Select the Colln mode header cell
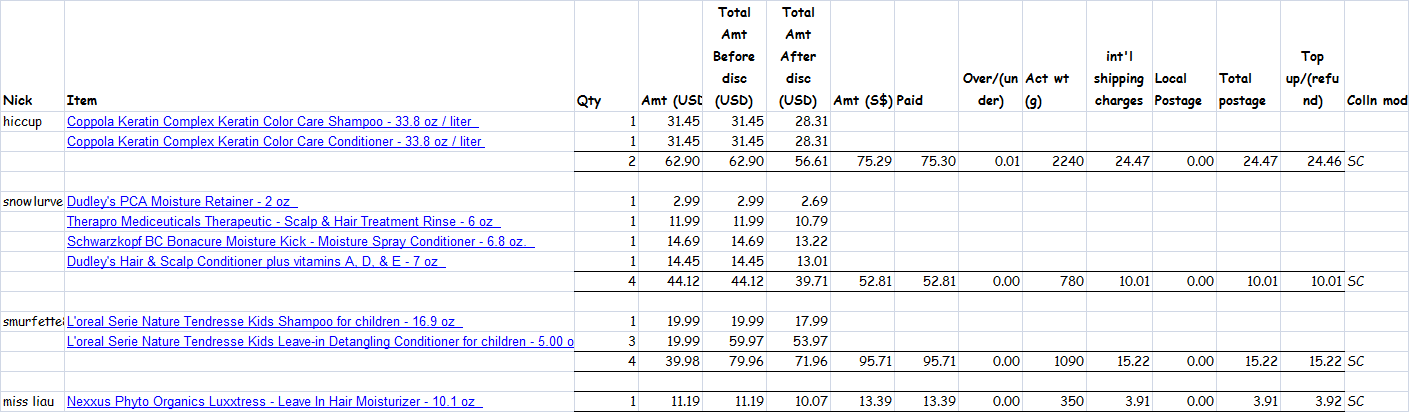1409x412 pixels. coord(1376,56)
